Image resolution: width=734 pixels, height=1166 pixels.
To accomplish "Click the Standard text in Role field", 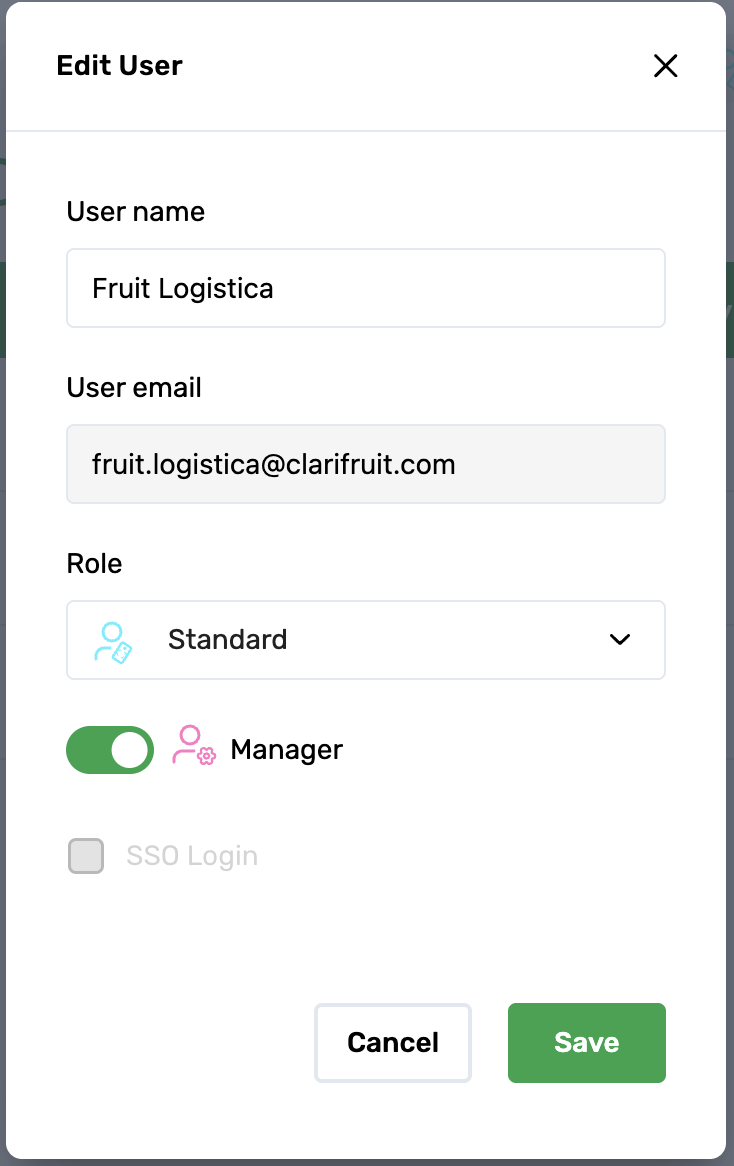I will (228, 640).
